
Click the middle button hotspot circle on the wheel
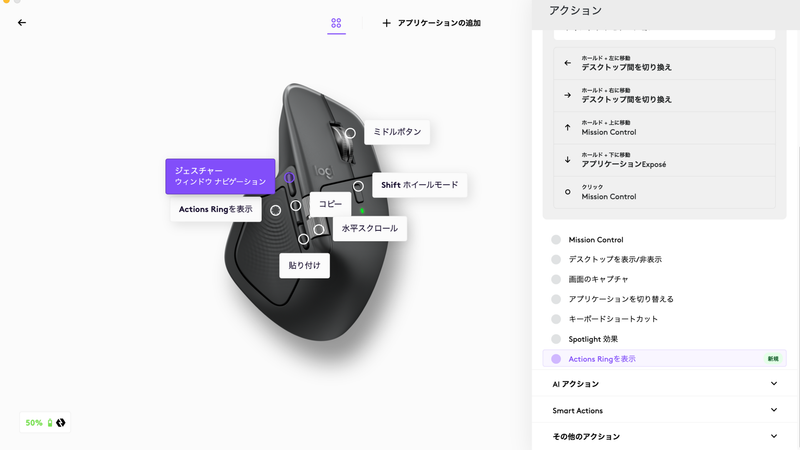[x=350, y=133]
